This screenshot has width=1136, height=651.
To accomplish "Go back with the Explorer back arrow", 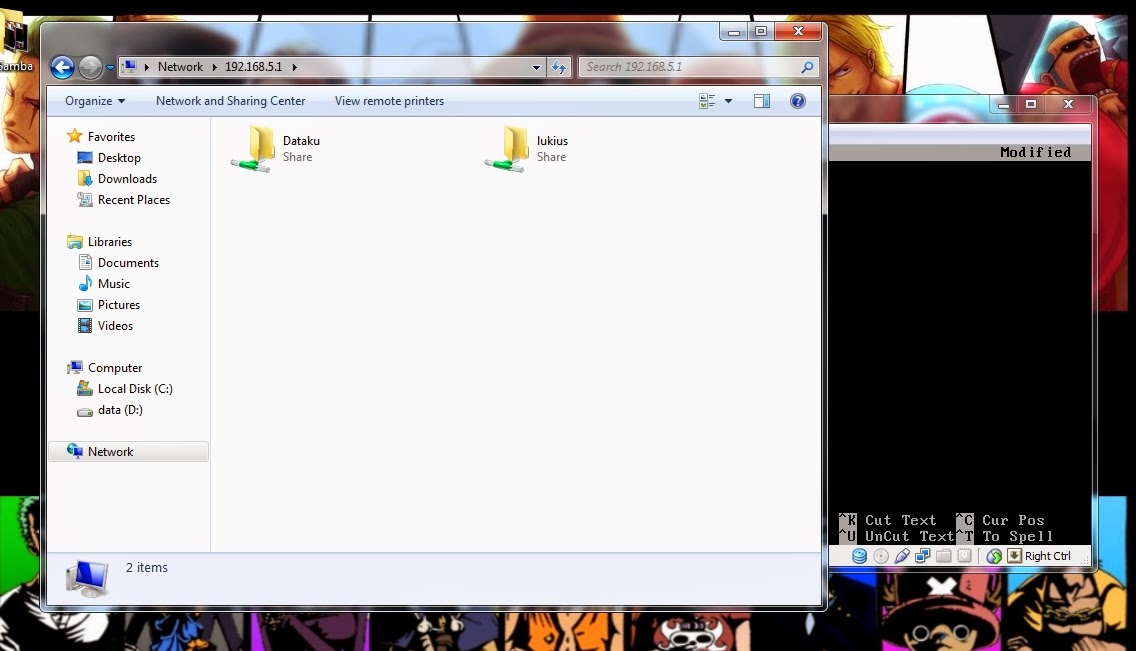I will (62, 67).
